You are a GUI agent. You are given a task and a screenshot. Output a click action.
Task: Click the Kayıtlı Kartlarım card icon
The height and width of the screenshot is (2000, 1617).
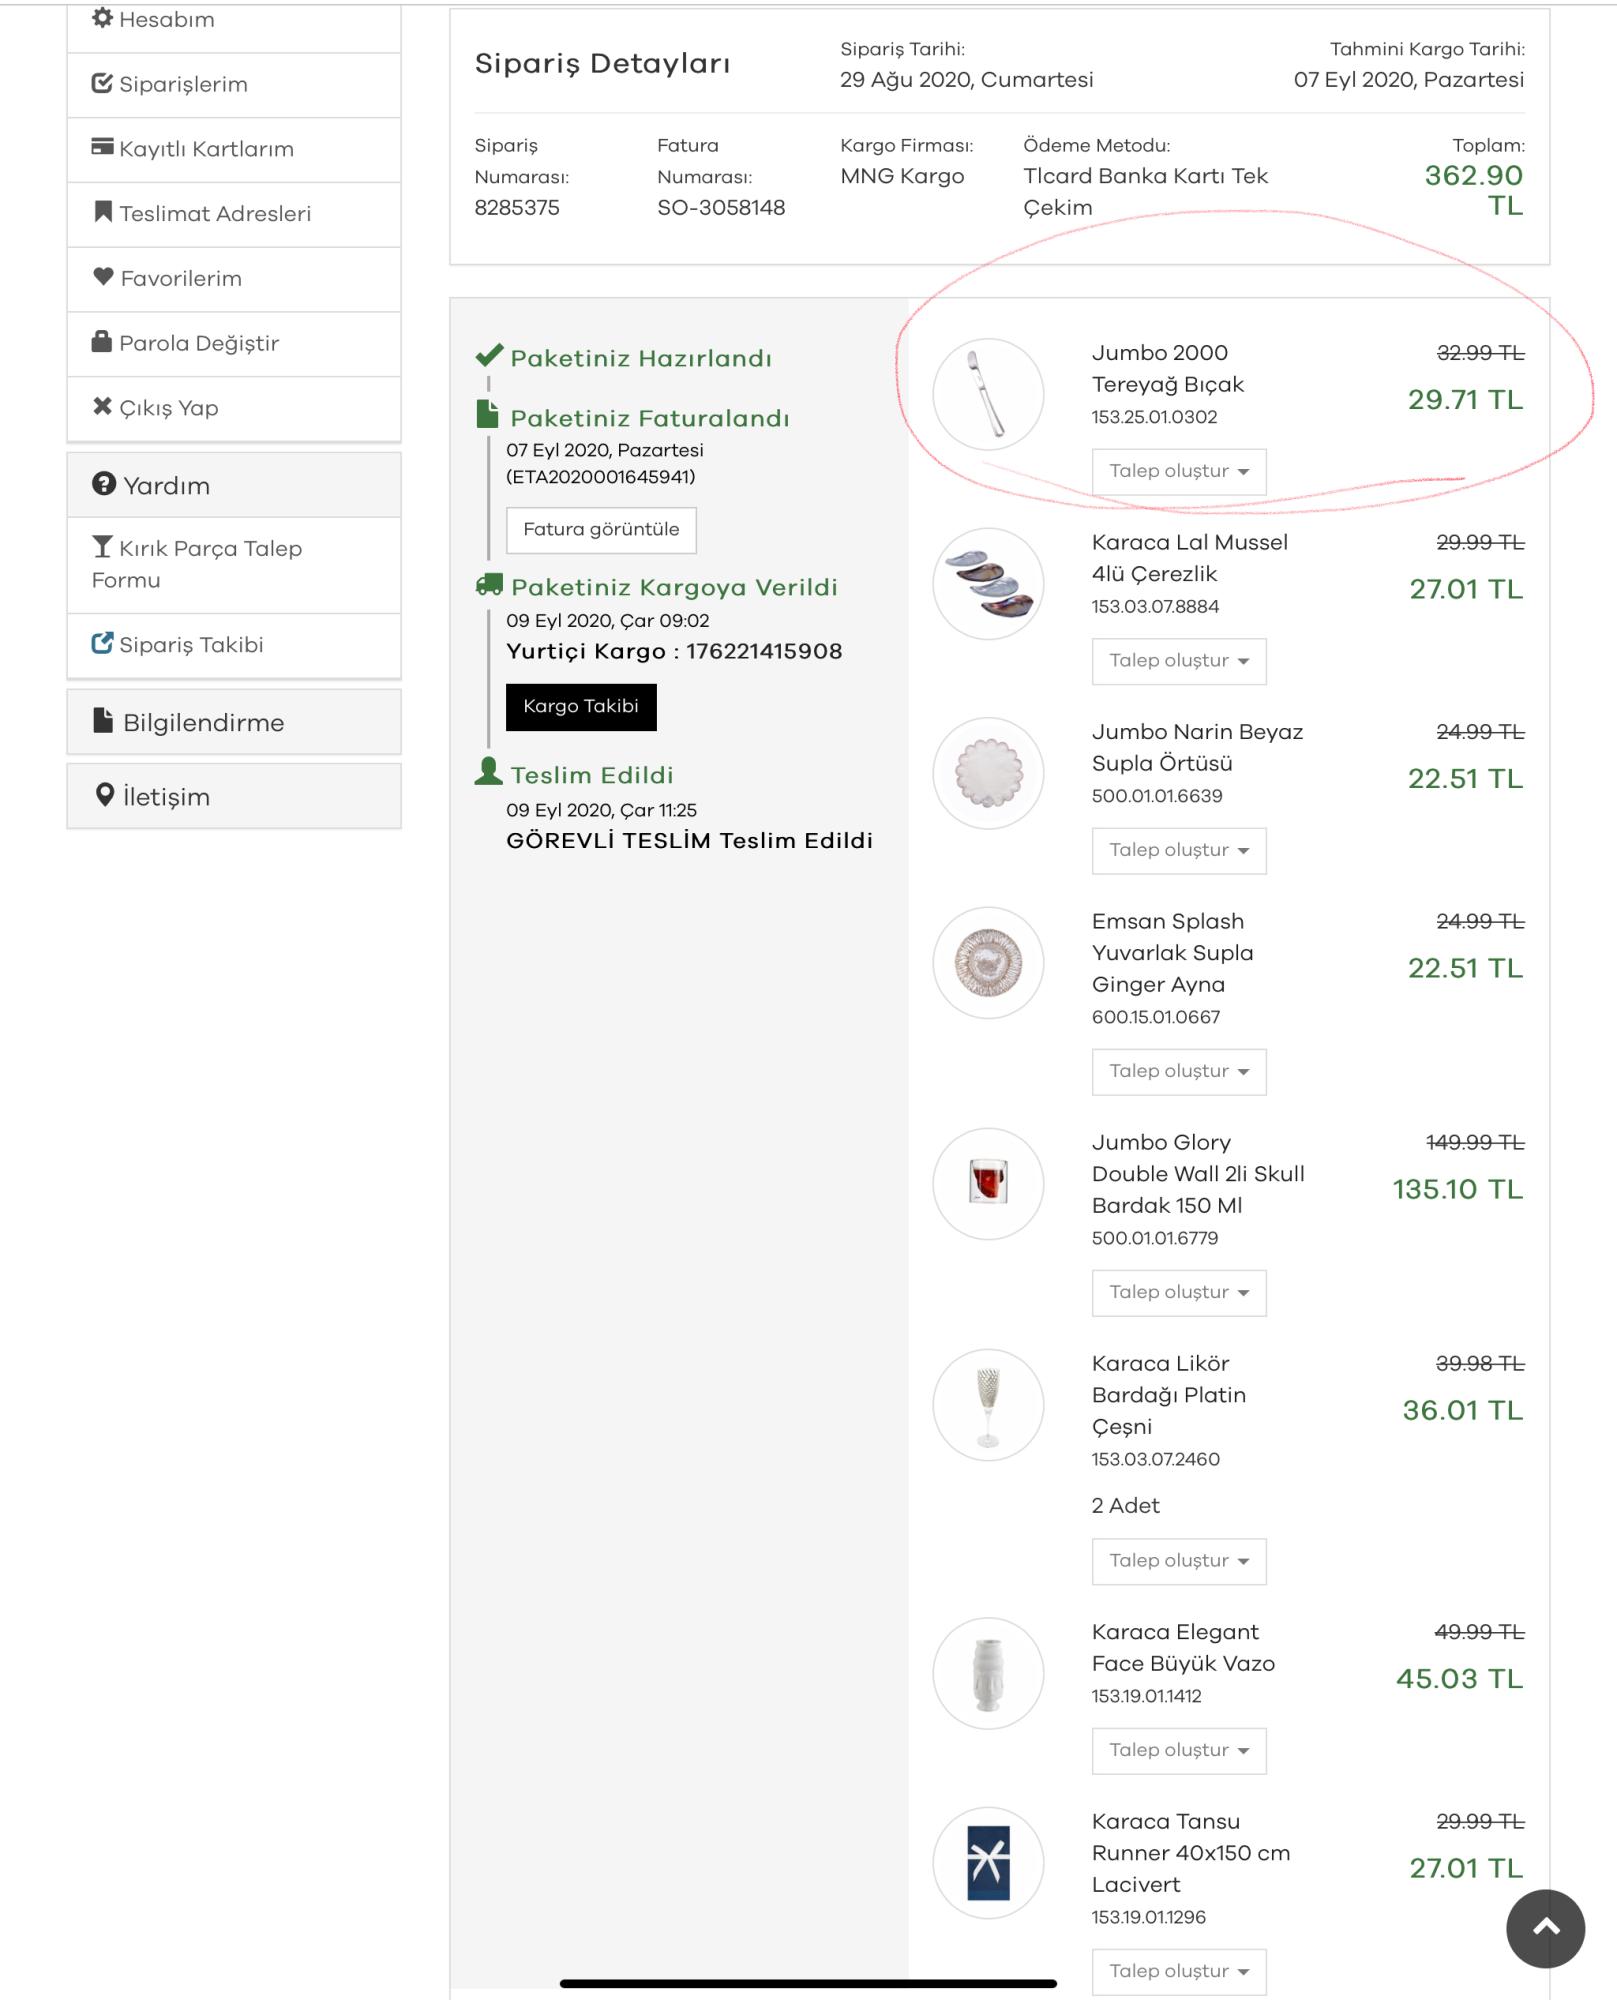pos(102,147)
